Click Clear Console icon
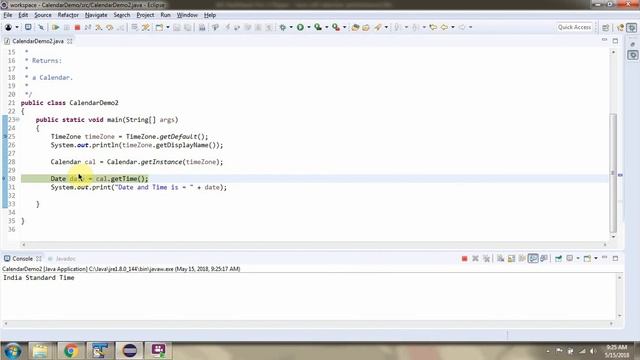Viewport: 640px width, 360px height. point(500,258)
